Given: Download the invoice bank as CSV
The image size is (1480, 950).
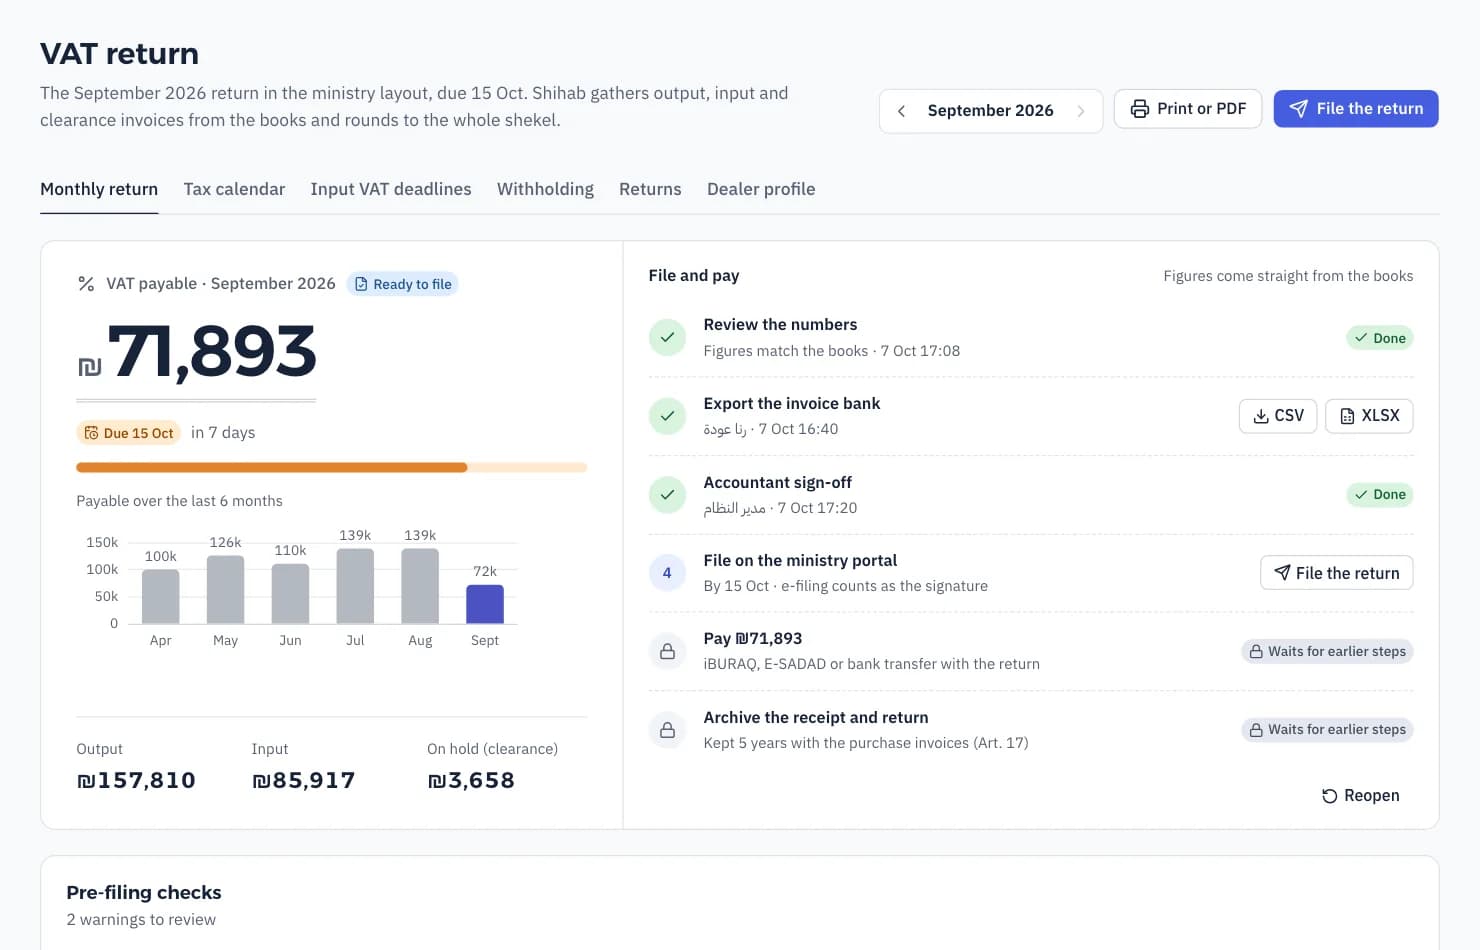Looking at the screenshot, I should 1278,416.
